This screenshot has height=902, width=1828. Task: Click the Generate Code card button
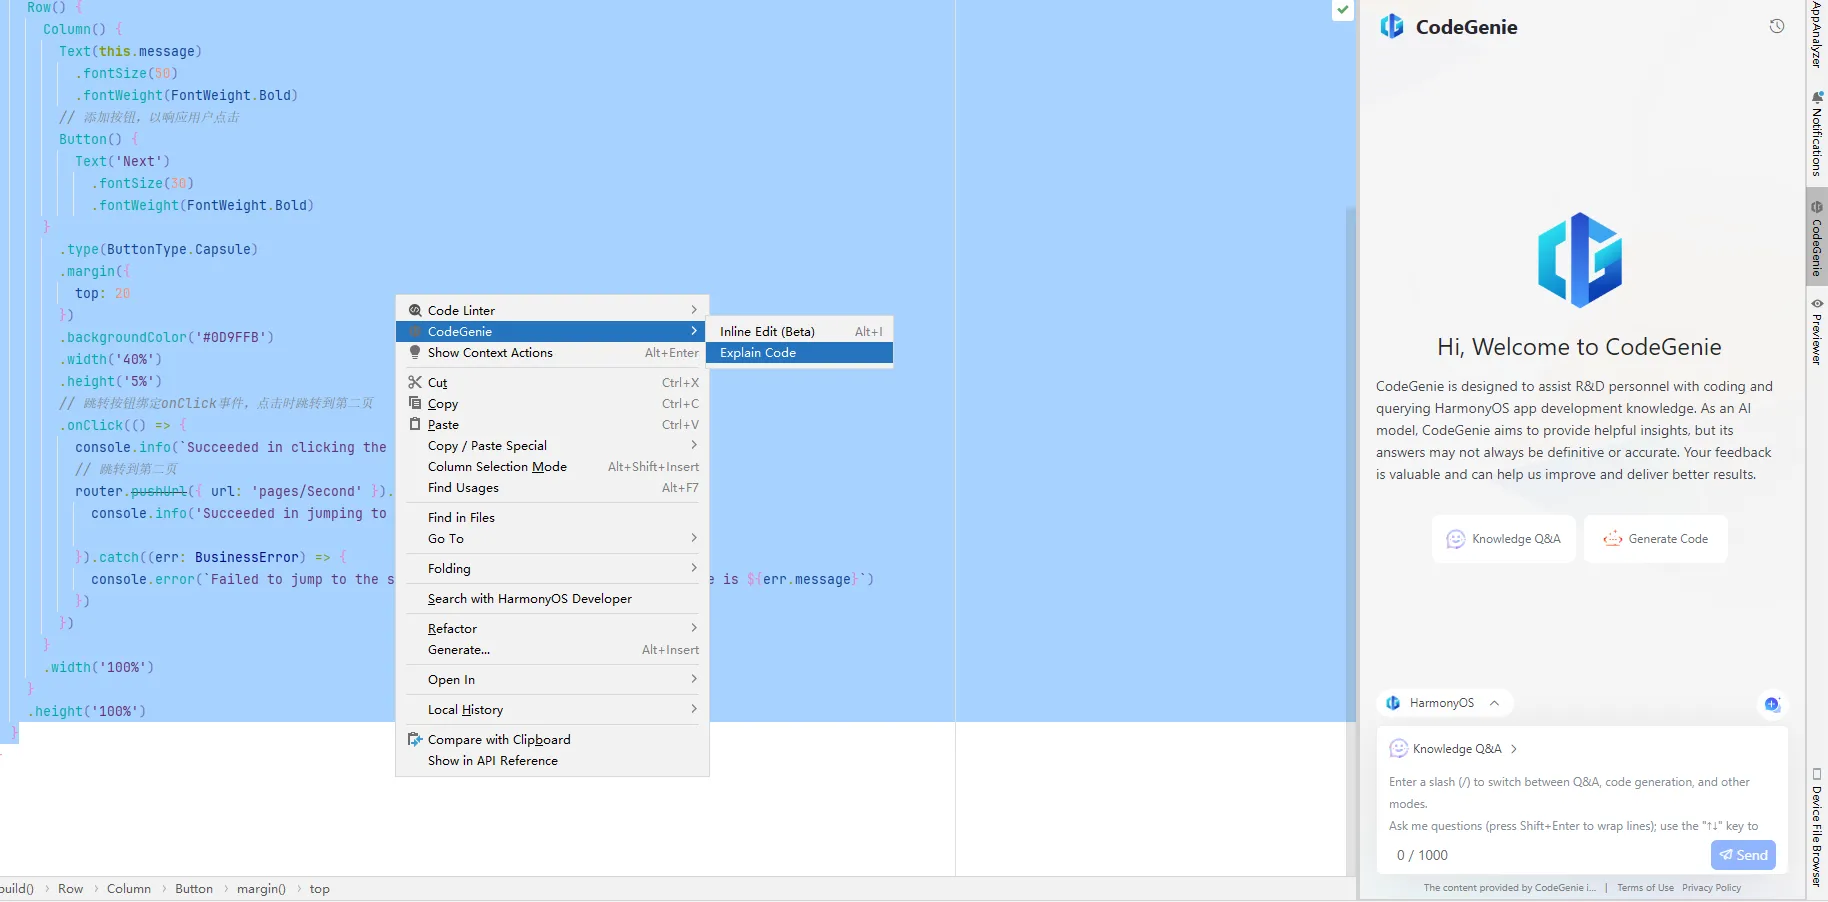click(x=1656, y=539)
